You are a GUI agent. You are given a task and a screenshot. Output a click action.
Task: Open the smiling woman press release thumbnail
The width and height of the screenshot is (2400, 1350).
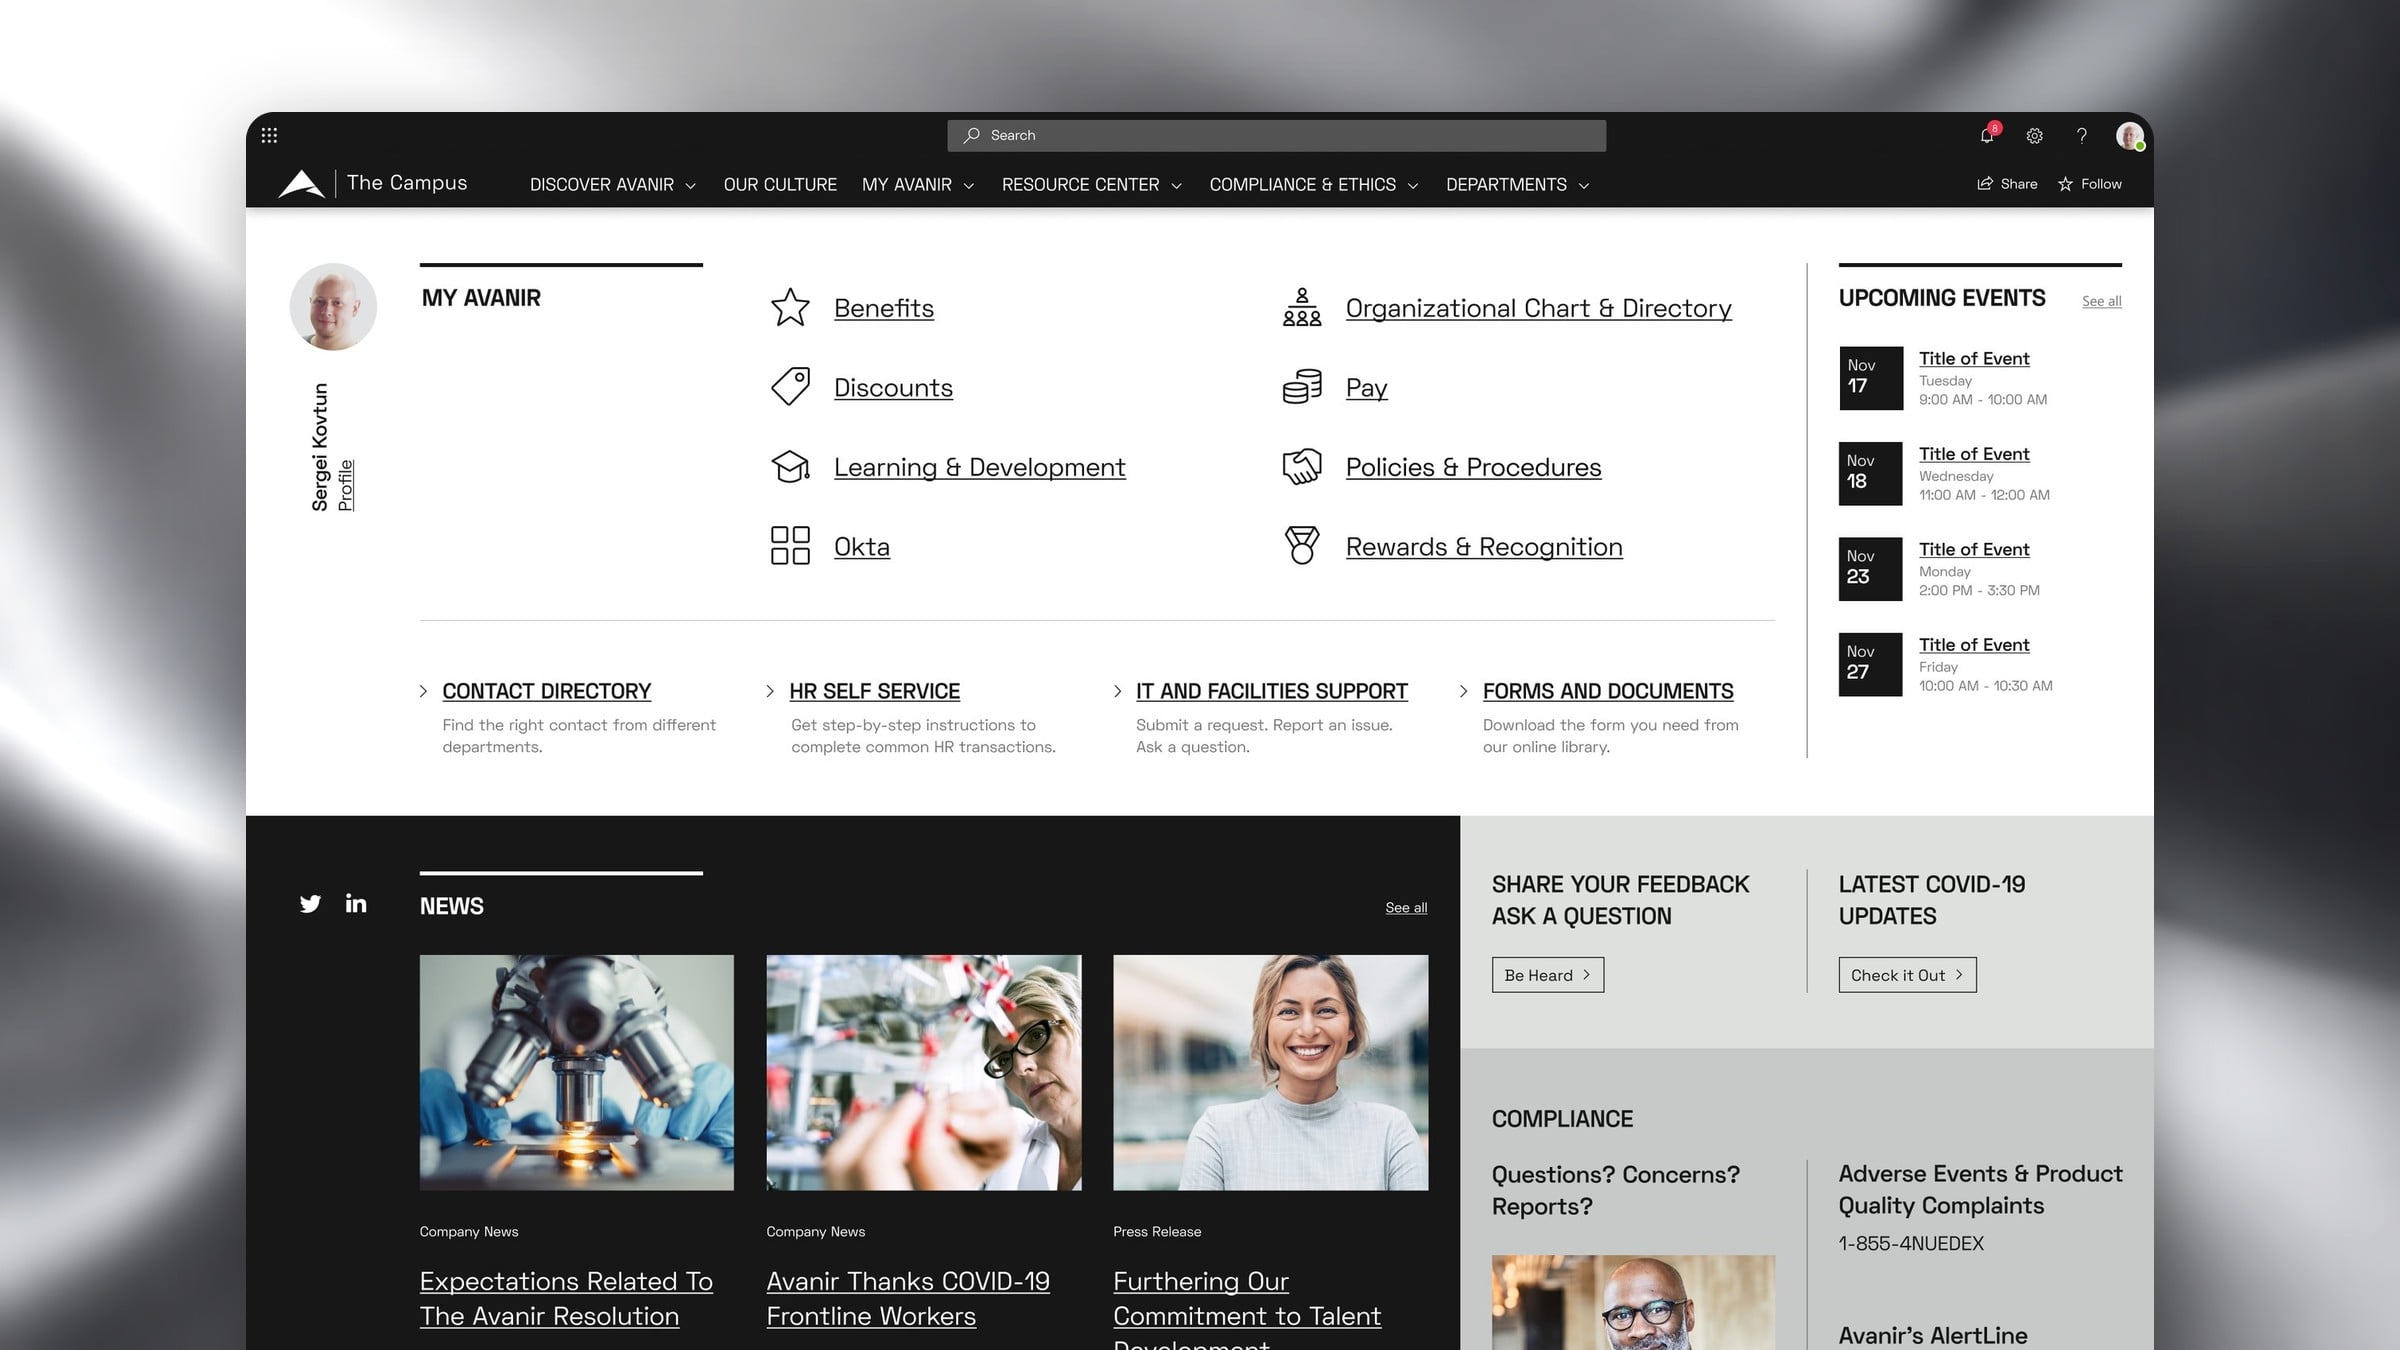tap(1270, 1072)
